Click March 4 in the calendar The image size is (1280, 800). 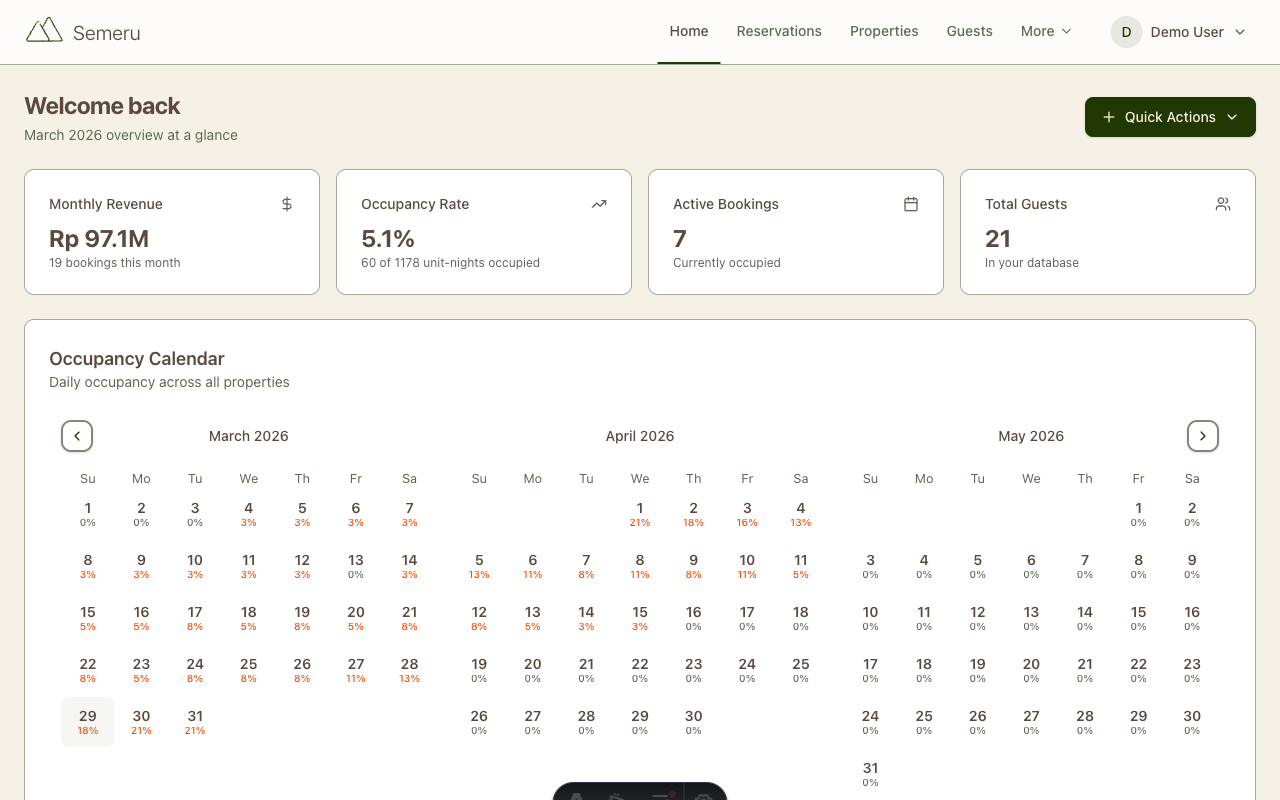249,514
